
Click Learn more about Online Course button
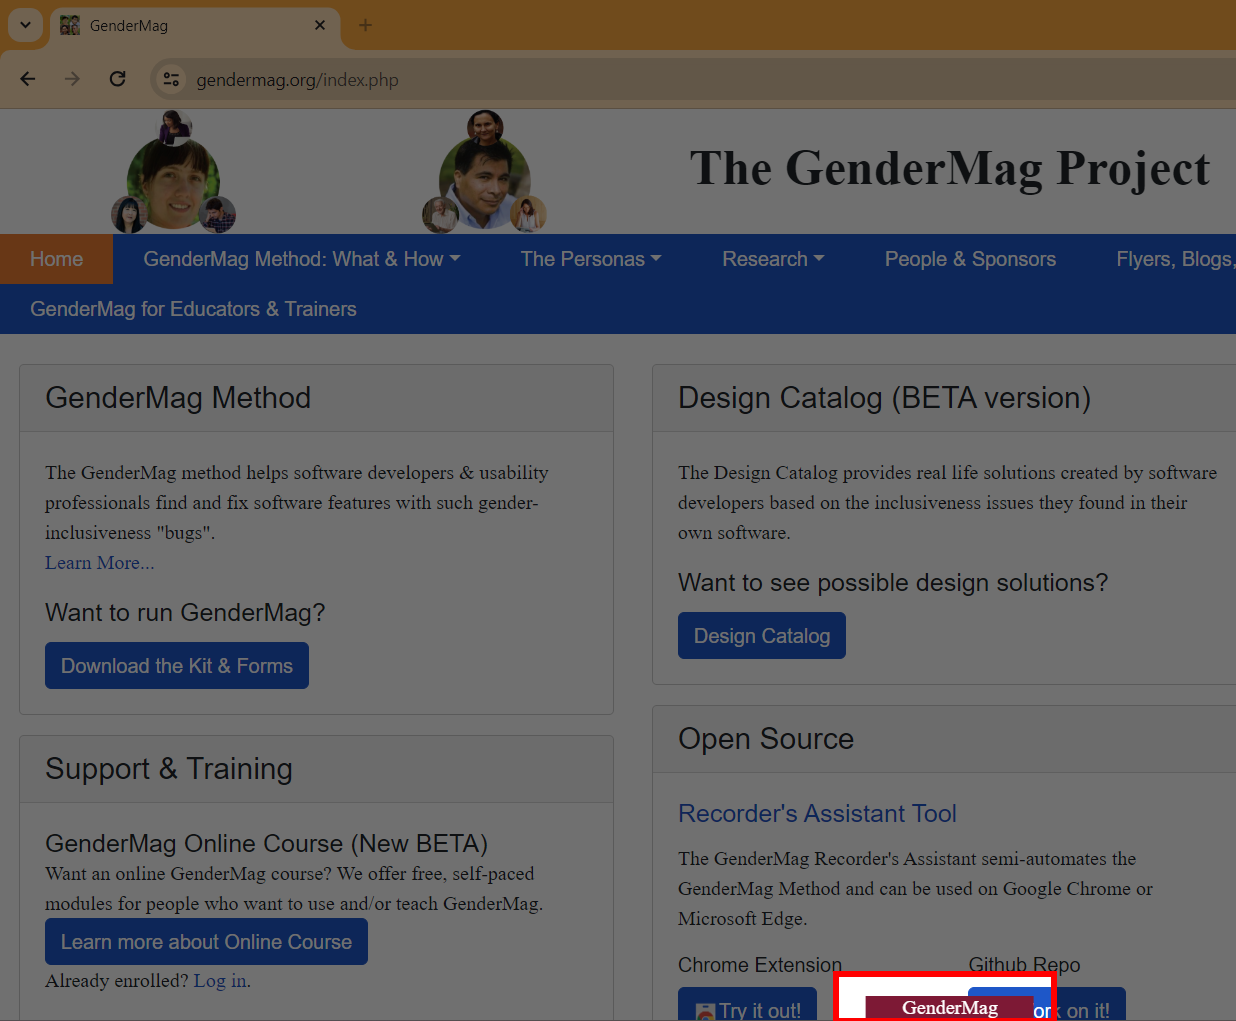(206, 942)
